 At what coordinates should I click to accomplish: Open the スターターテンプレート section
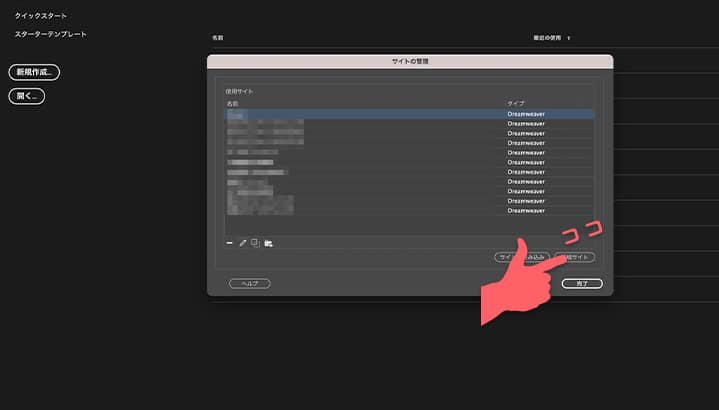(50, 34)
